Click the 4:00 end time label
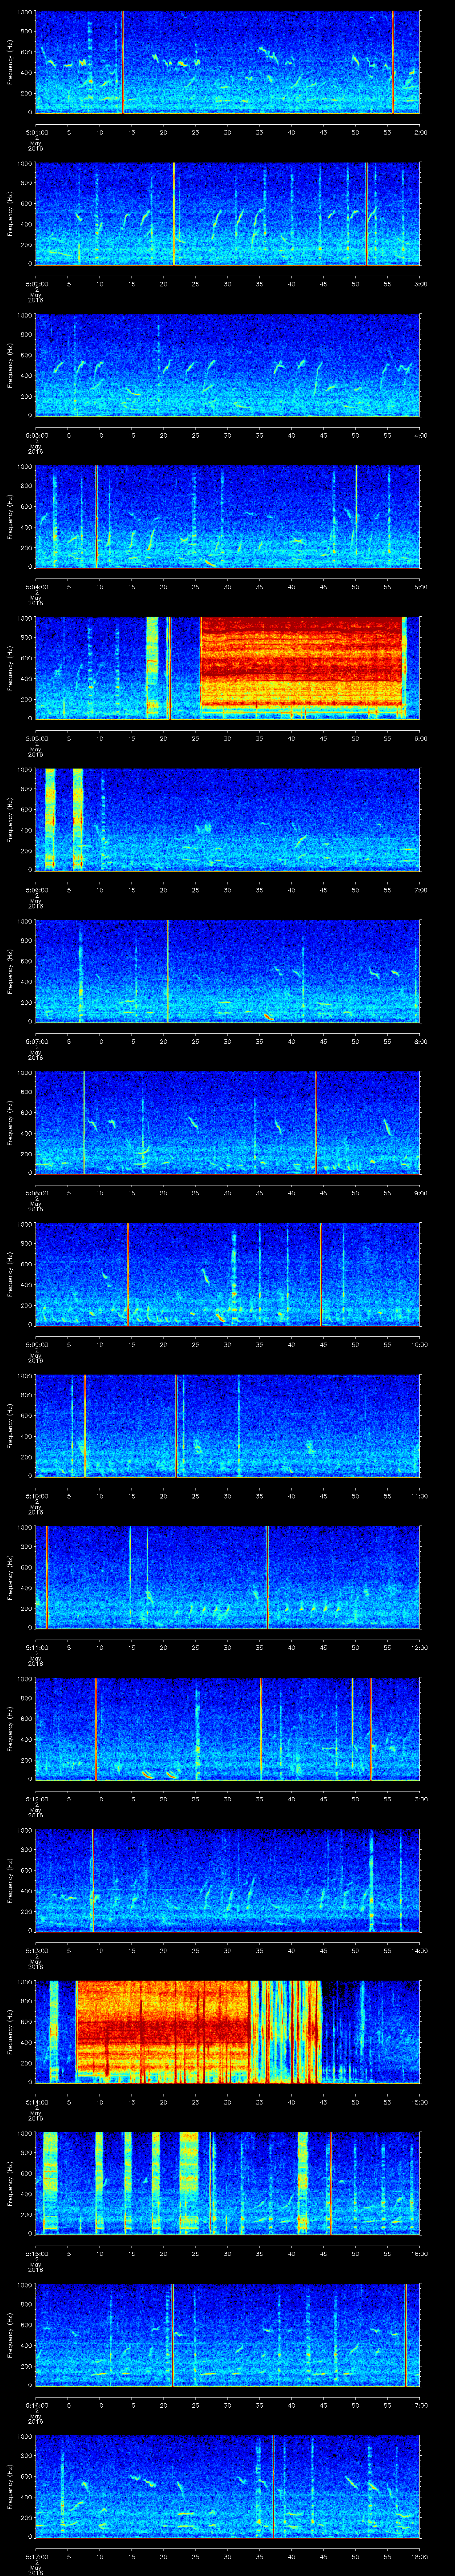455x2576 pixels. tap(420, 435)
